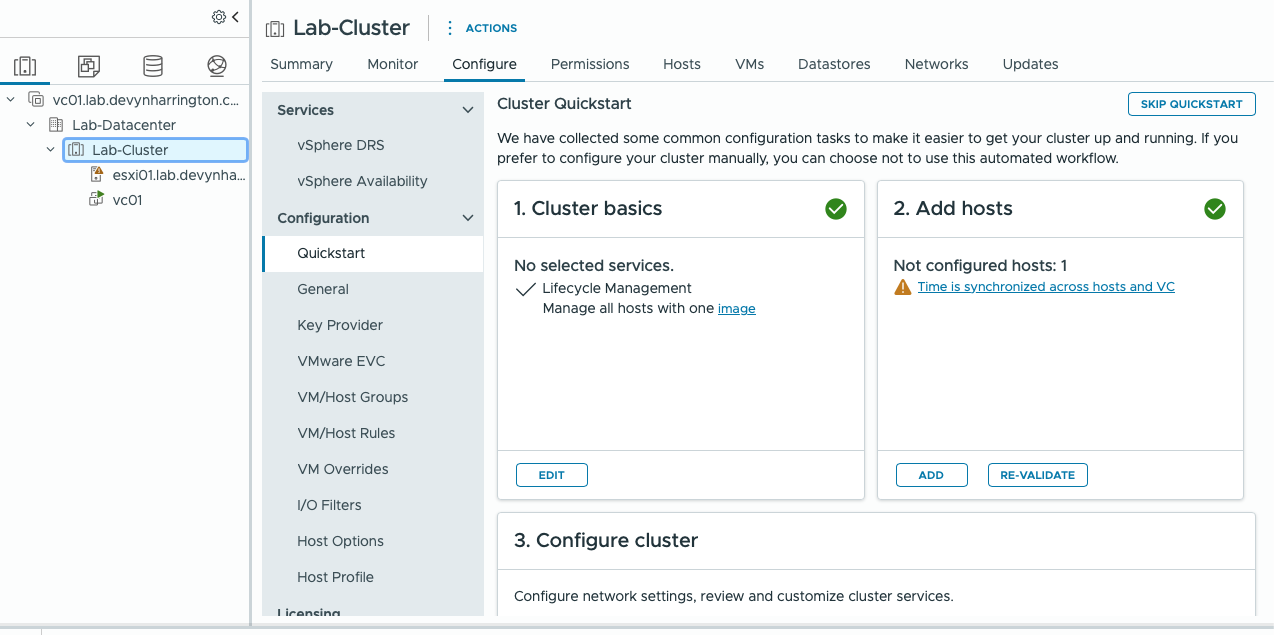The width and height of the screenshot is (1274, 635).
Task: Click the Cluster basics green check icon
Action: click(836, 209)
